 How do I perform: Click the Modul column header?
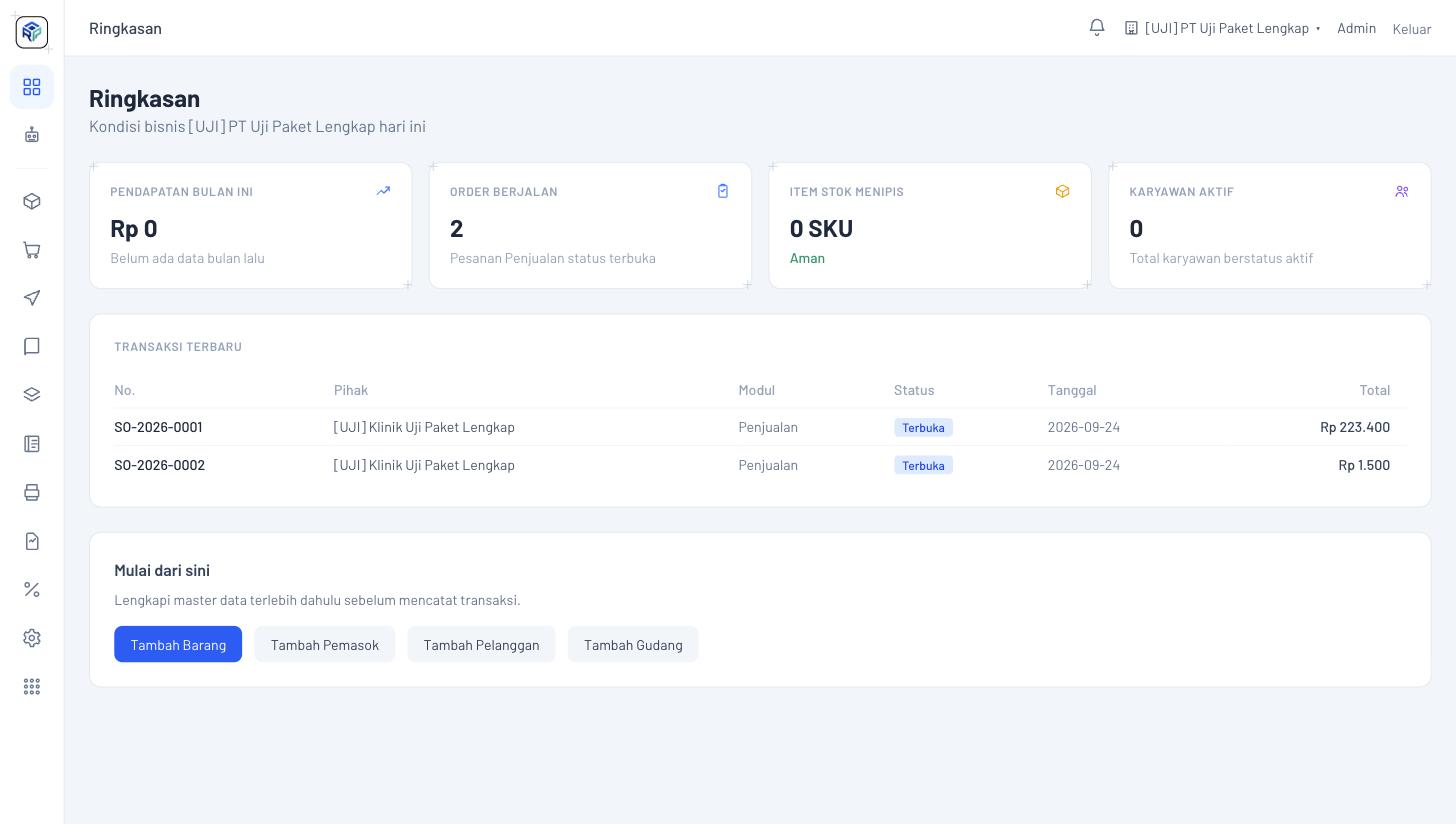tap(757, 390)
